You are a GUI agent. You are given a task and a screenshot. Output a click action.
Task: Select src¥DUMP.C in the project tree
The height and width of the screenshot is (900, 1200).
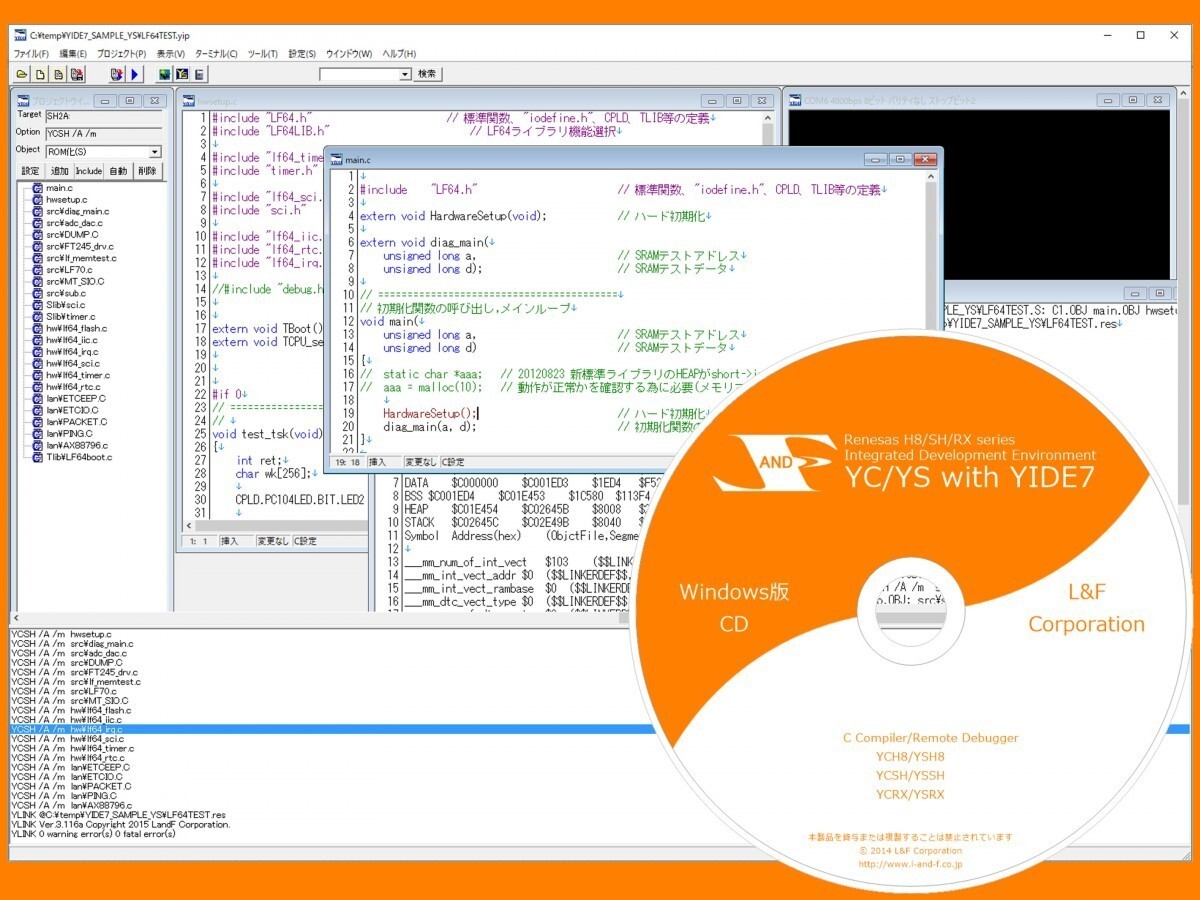pos(67,235)
